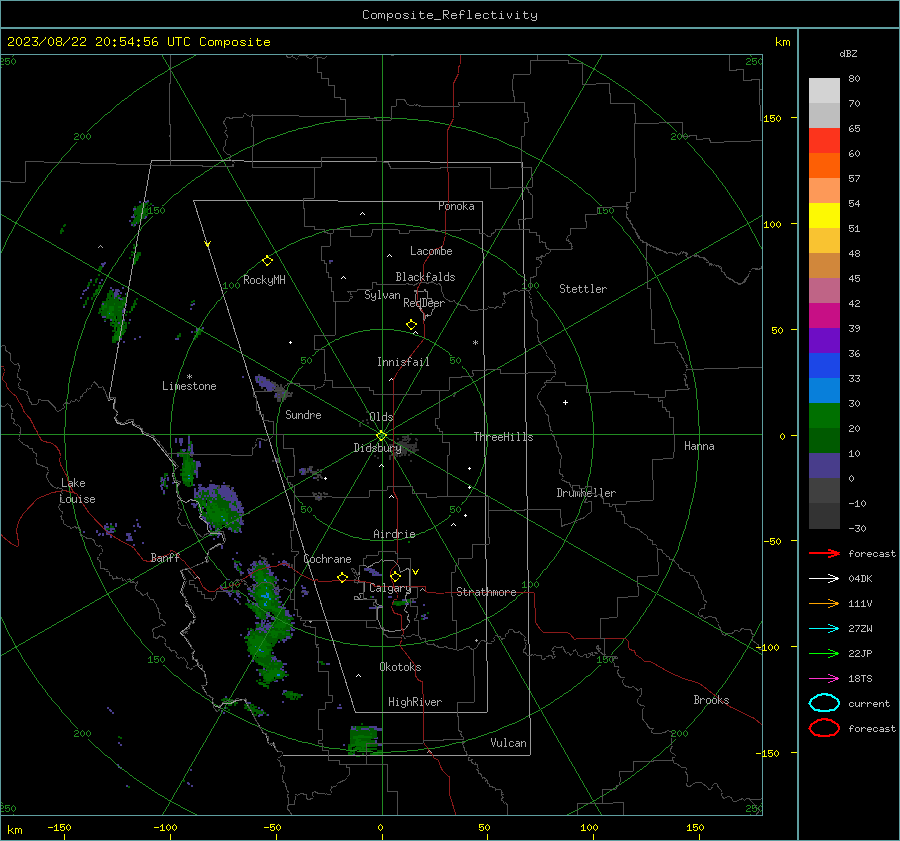The height and width of the screenshot is (841, 900).
Task: Click the Lacombe city label
Action: [x=431, y=251]
